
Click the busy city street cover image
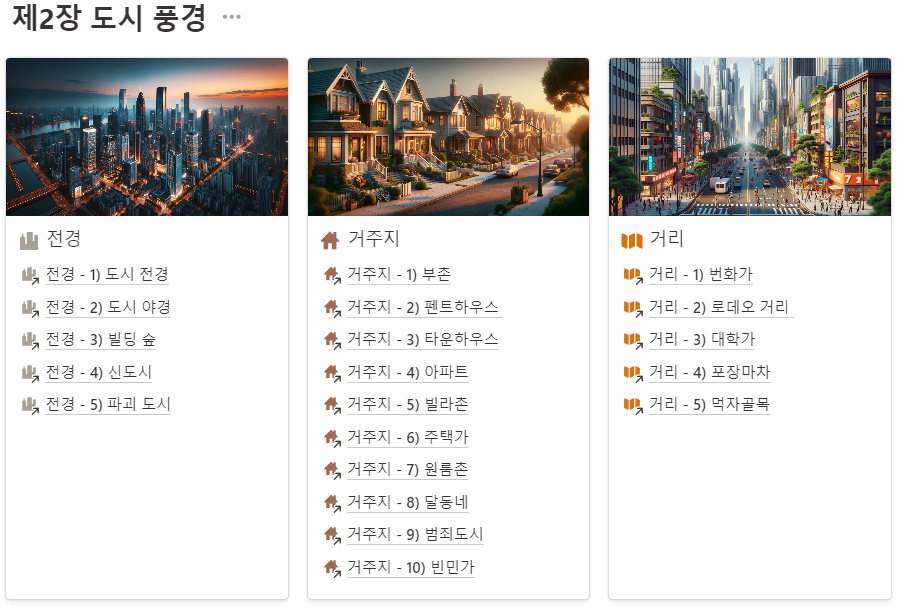point(750,137)
